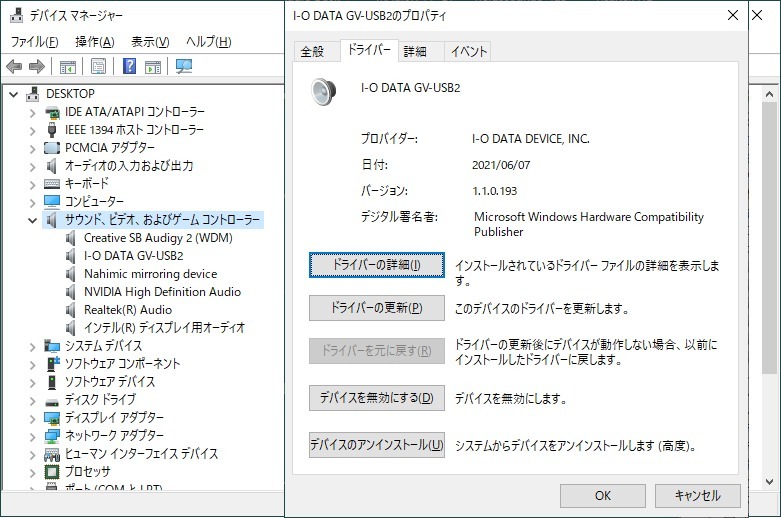Click the ネットワーク アダプター icon
This screenshot has height=518, width=781.
click(52, 436)
